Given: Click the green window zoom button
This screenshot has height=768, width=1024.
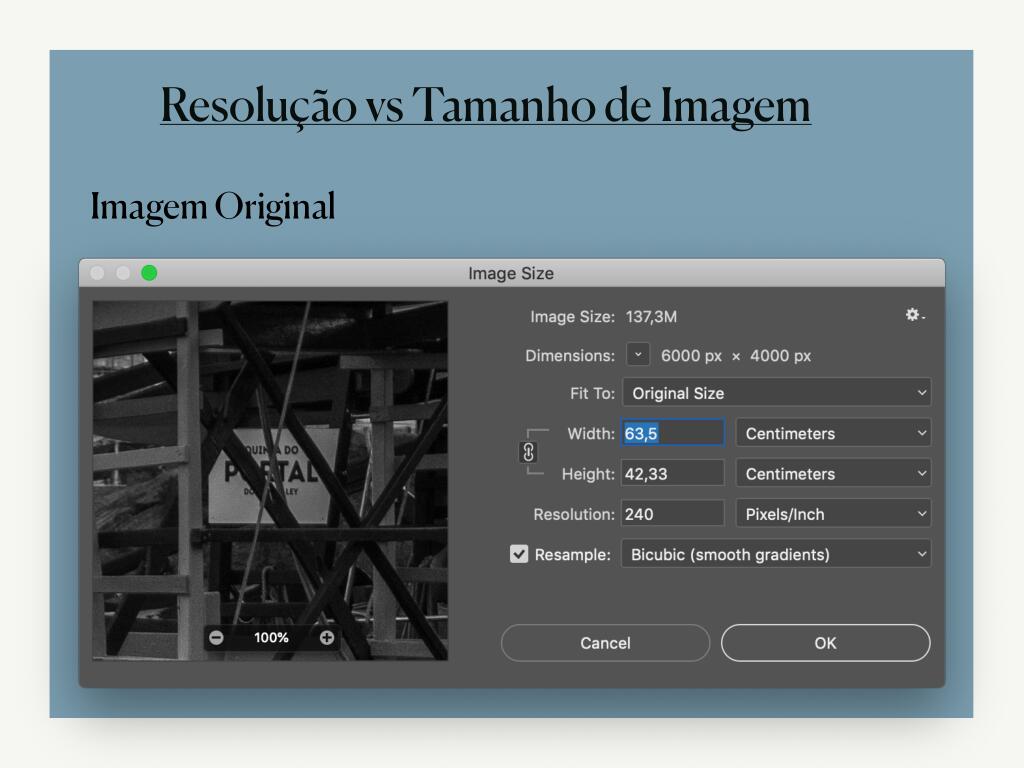Looking at the screenshot, I should (149, 273).
